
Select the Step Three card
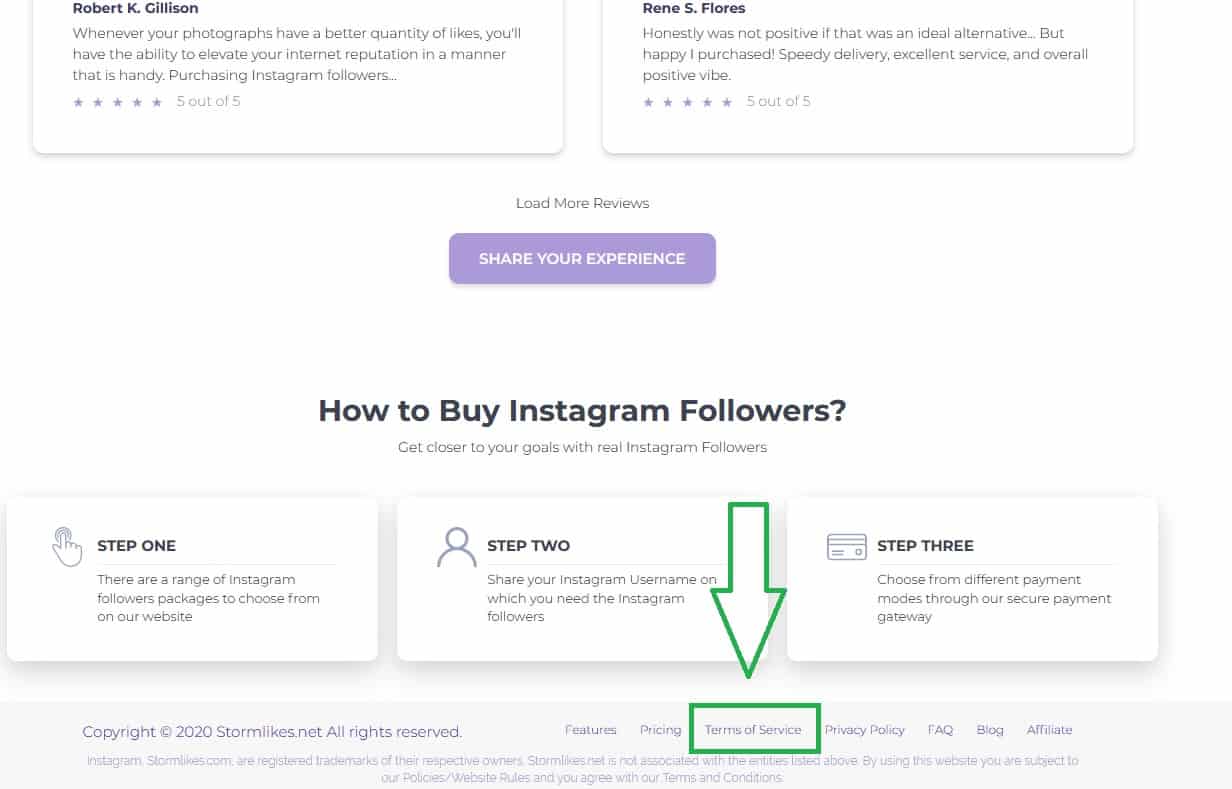[x=972, y=579]
